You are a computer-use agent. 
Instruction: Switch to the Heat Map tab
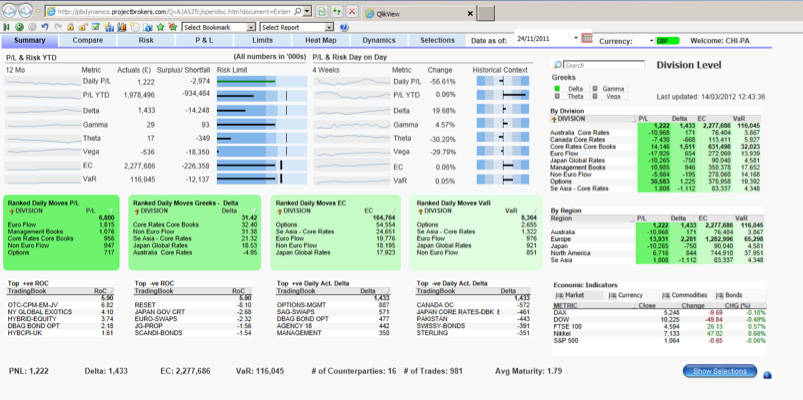(x=321, y=40)
